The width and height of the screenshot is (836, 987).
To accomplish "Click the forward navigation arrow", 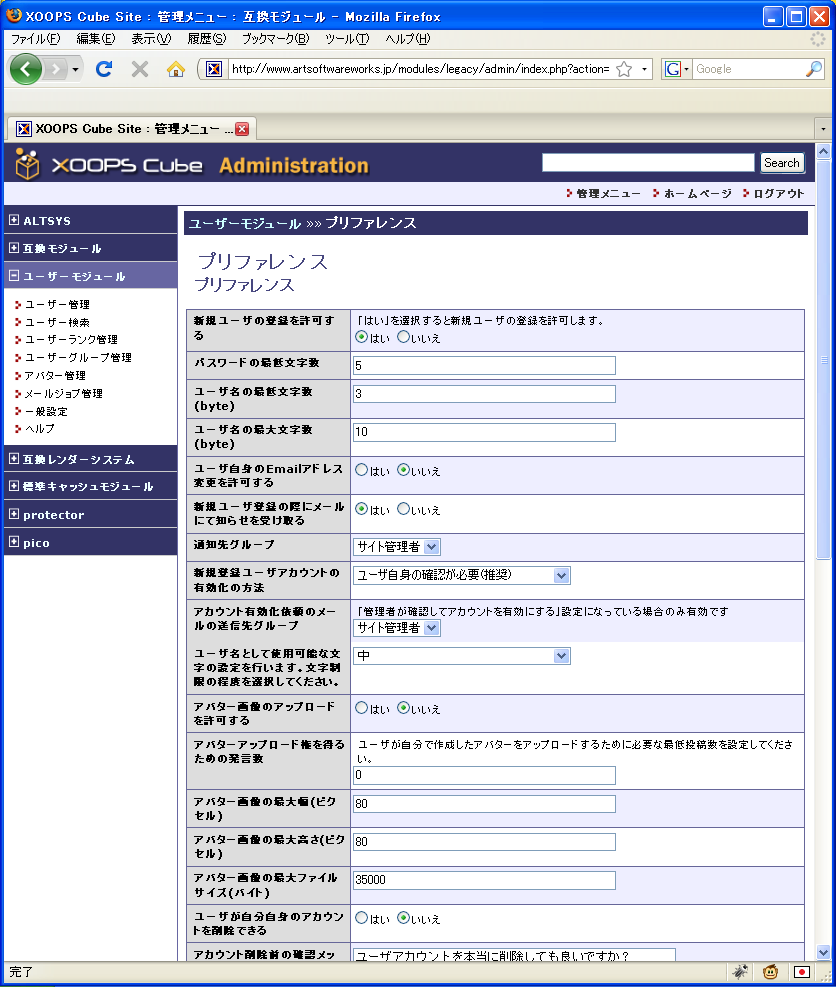I will coord(56,69).
